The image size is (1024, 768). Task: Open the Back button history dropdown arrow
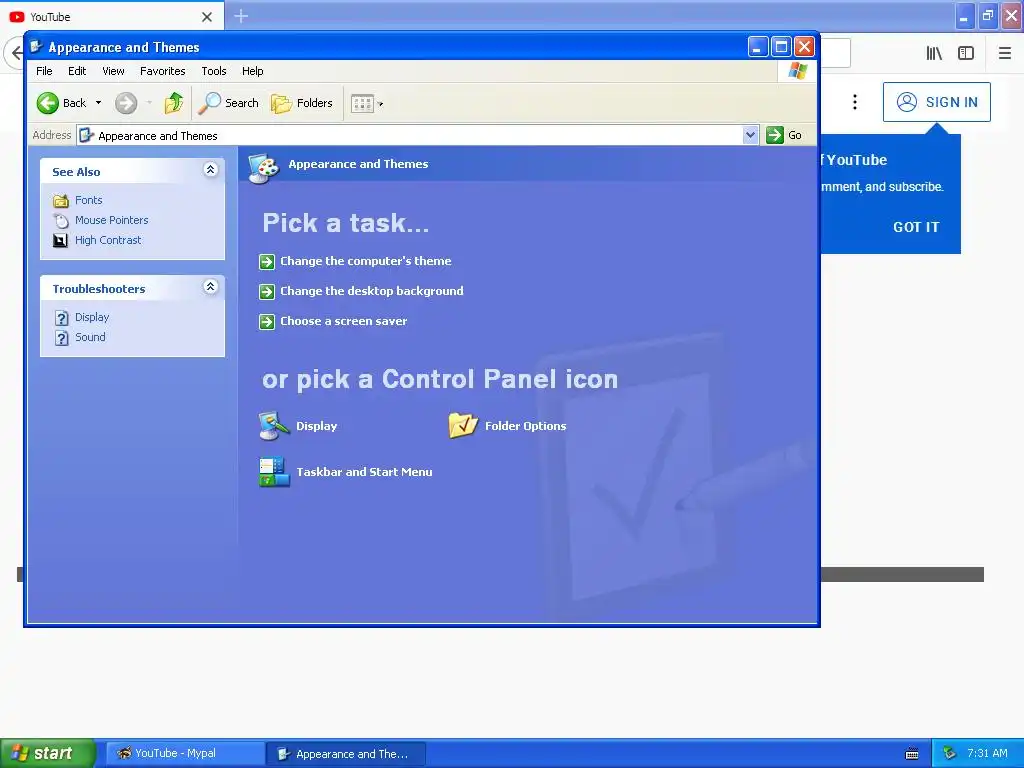click(x=99, y=103)
